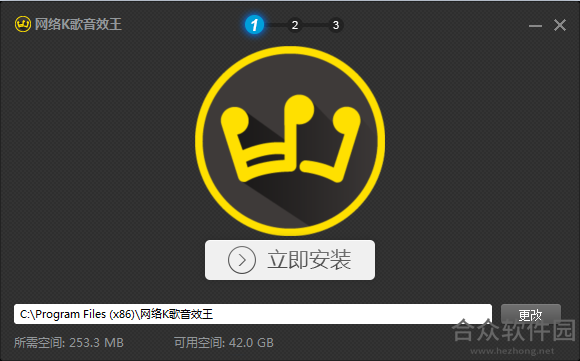
Task: Click the 所需空间: 253.3 MB text
Action: click(69, 343)
